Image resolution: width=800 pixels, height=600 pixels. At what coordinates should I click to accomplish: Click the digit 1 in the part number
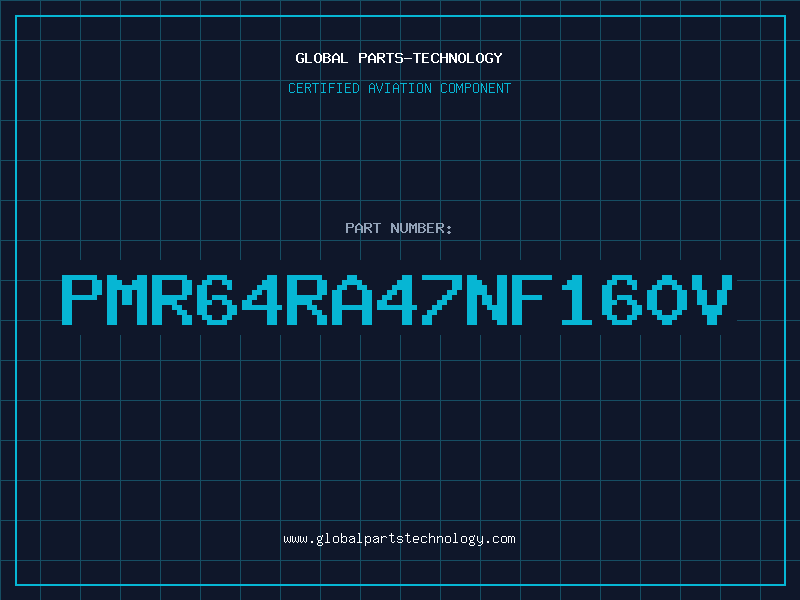[577, 299]
